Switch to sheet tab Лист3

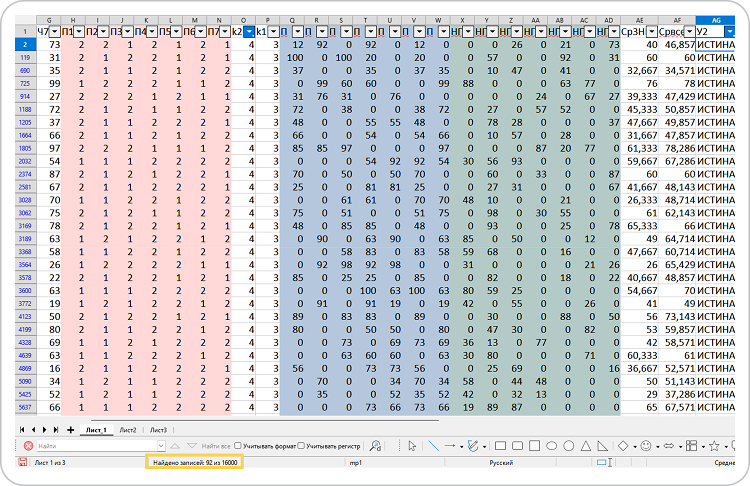tap(158, 430)
